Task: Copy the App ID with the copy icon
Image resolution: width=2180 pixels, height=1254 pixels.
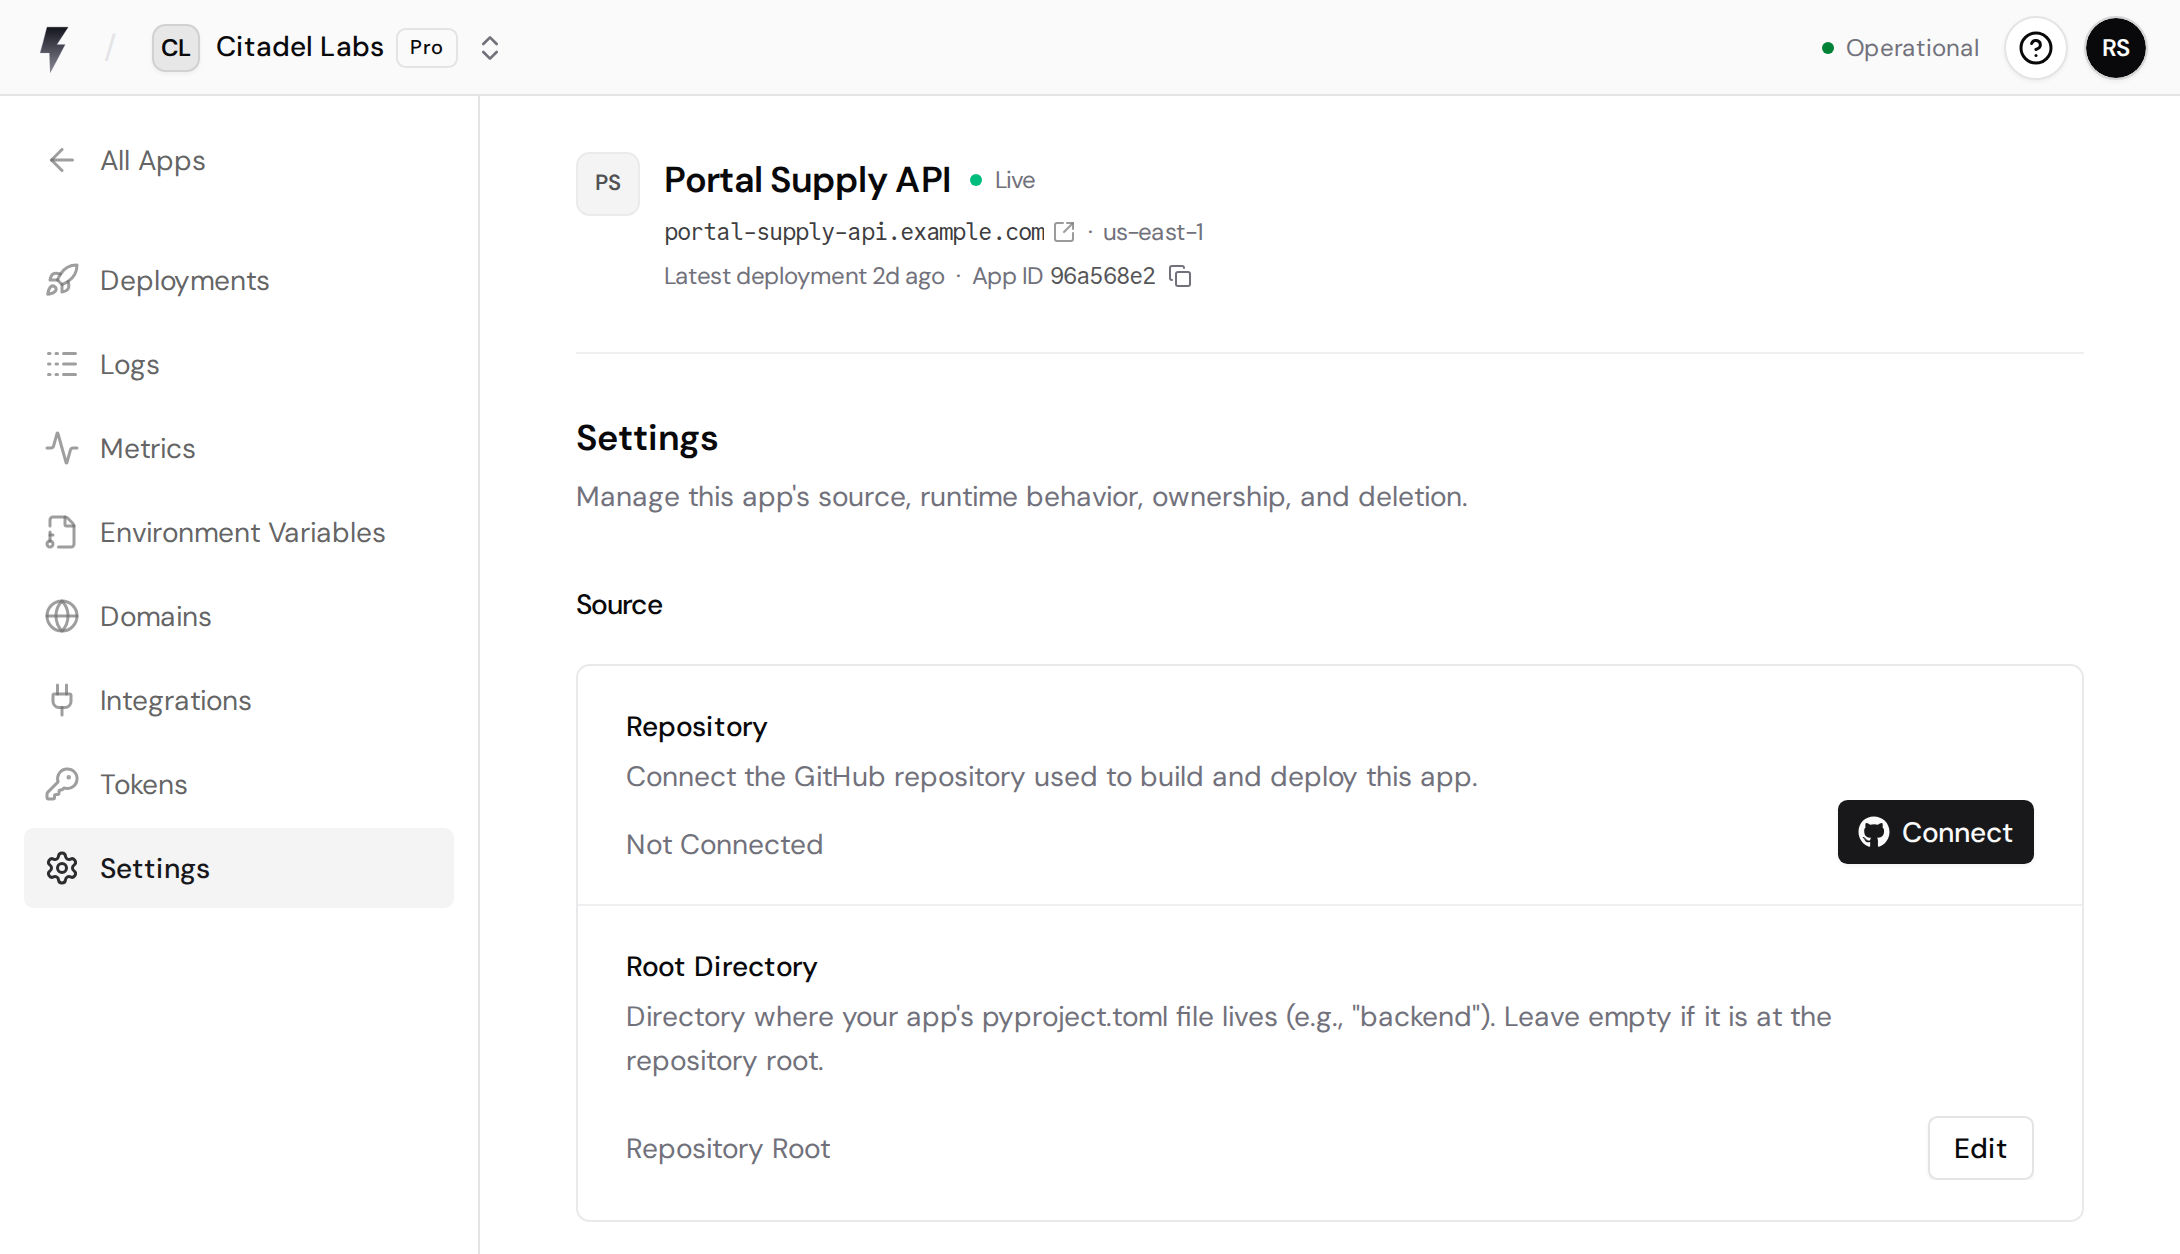Action: (1181, 276)
